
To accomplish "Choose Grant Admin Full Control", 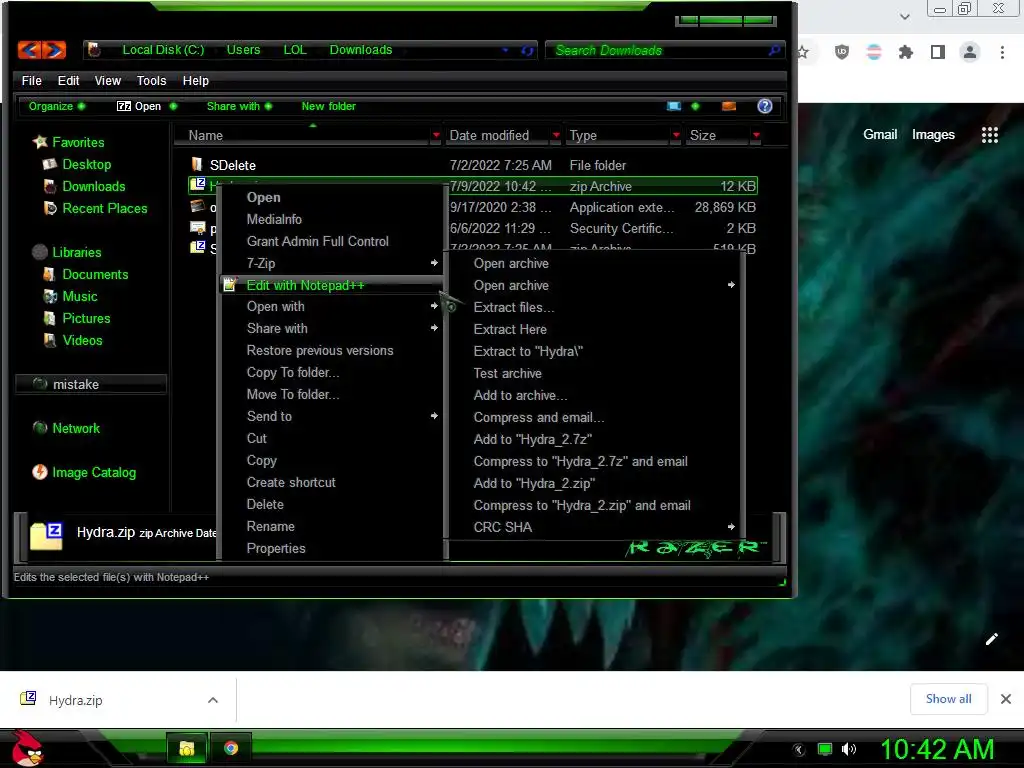I will (332, 242).
